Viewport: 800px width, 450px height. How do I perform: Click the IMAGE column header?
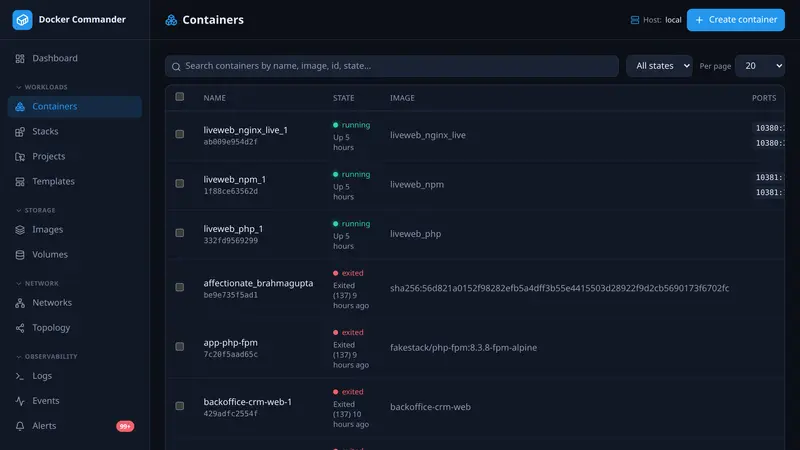[402, 98]
